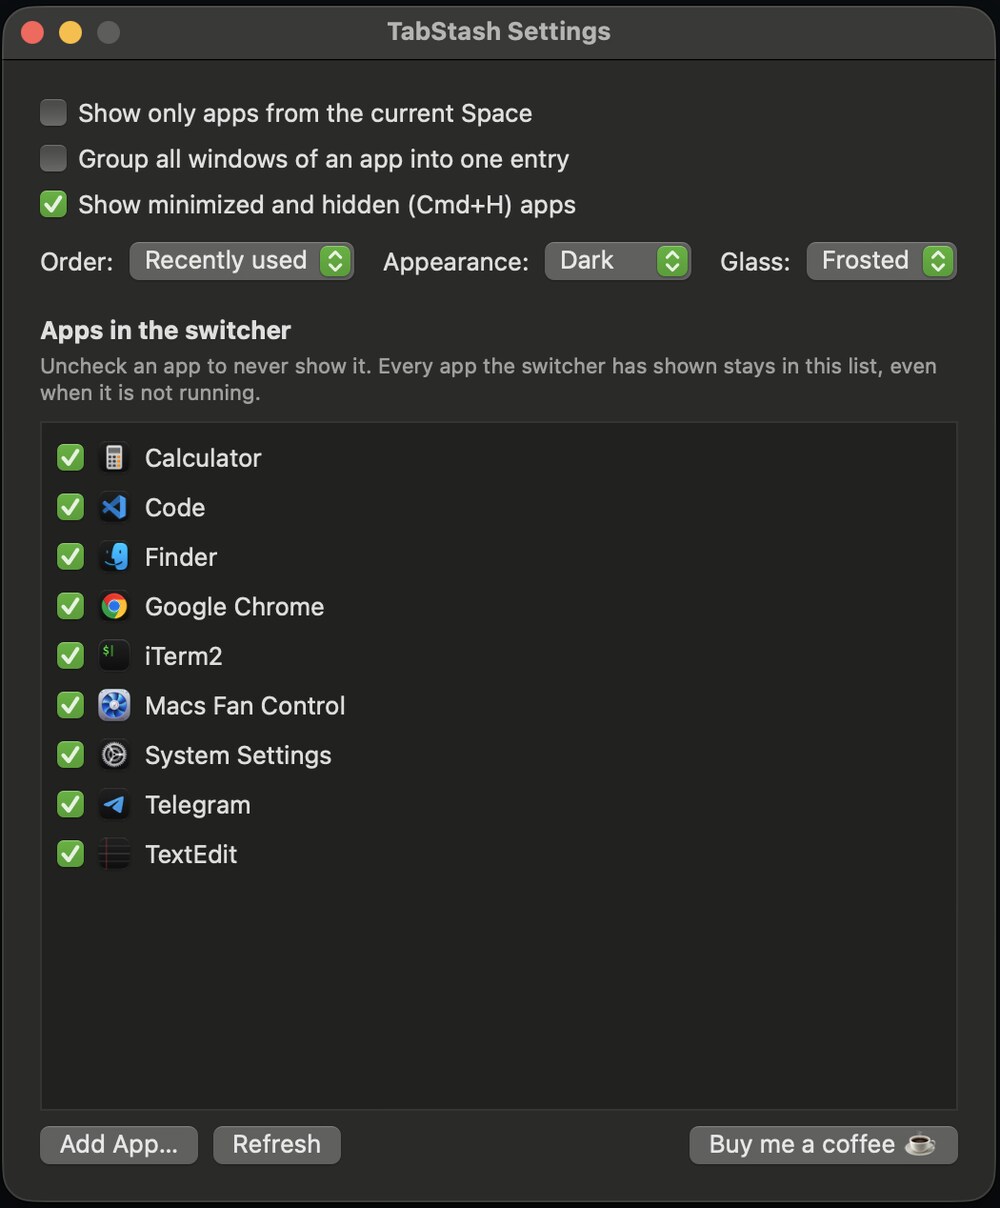Uncheck the TextEdit checkbox
The height and width of the screenshot is (1208, 1000).
70,854
